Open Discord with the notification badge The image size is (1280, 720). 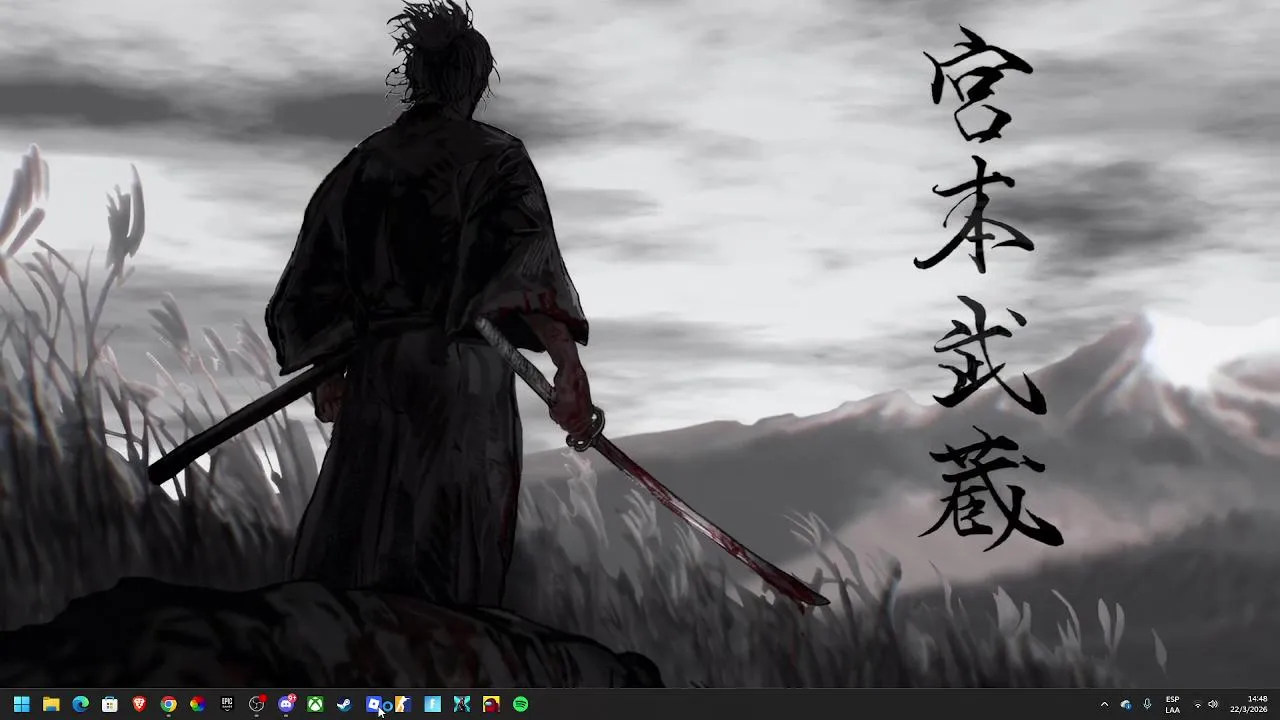pos(287,704)
